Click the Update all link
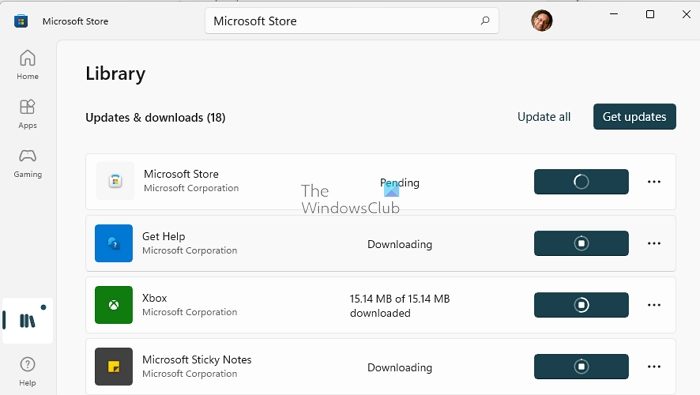Viewport: 700px width, 395px height. (544, 117)
